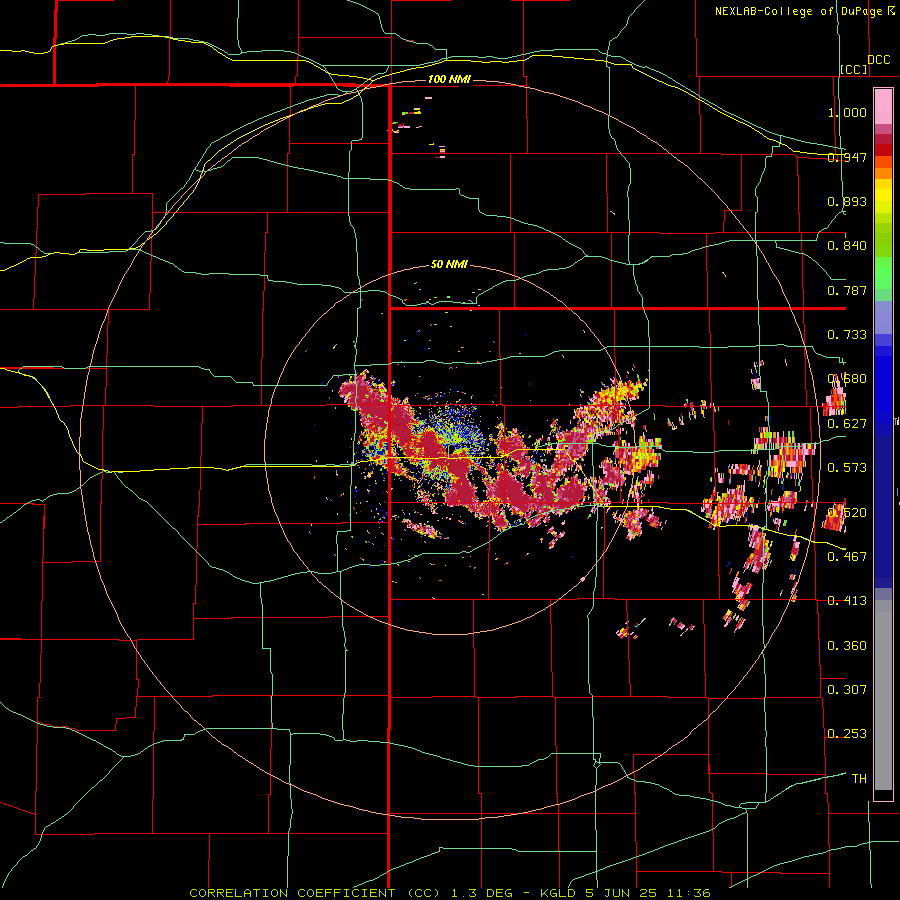
Task: Select the 0.253 scale value
Action: (847, 734)
